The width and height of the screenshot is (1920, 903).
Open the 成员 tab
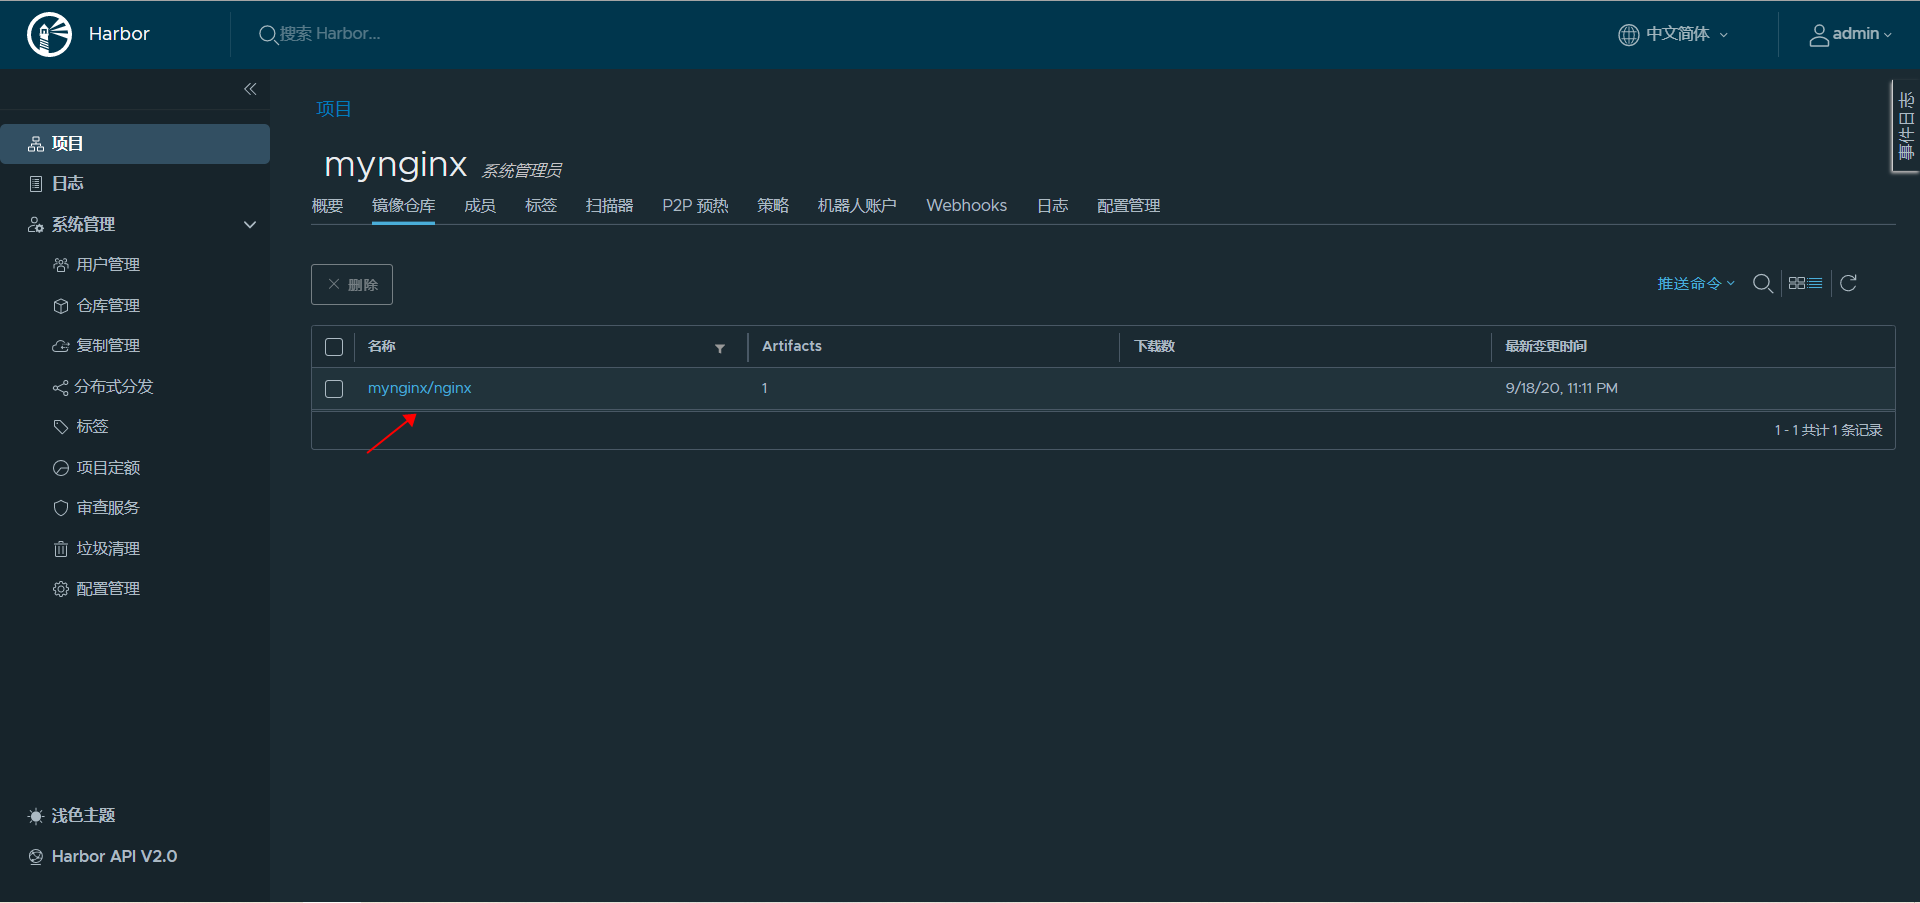pos(480,206)
